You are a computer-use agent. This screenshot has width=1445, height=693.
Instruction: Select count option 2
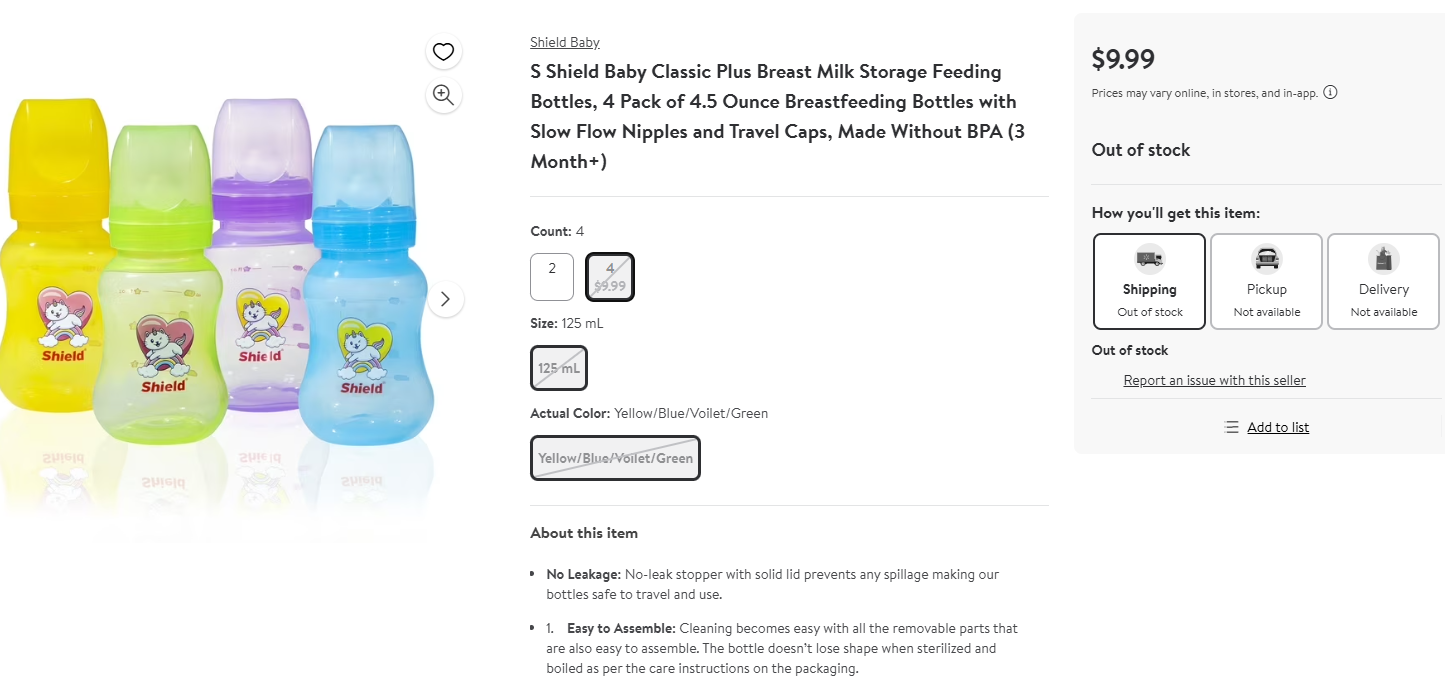(552, 277)
